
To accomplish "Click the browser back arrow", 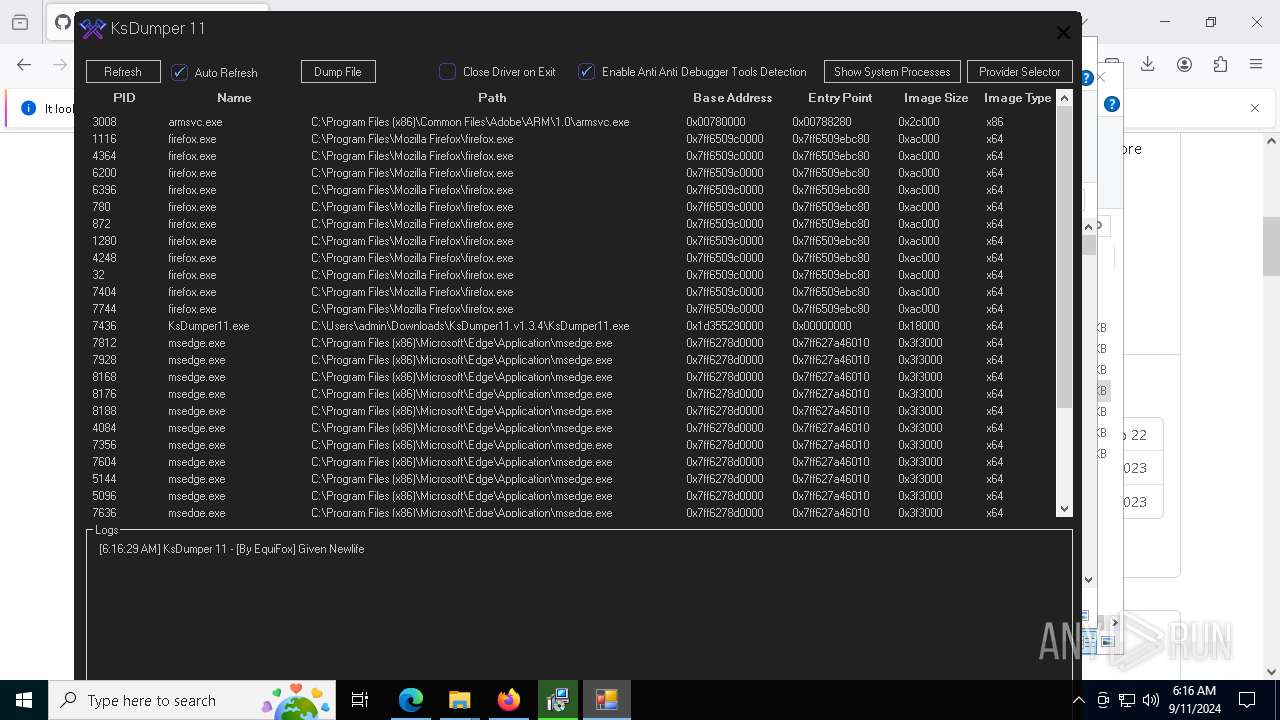I will point(24,64).
